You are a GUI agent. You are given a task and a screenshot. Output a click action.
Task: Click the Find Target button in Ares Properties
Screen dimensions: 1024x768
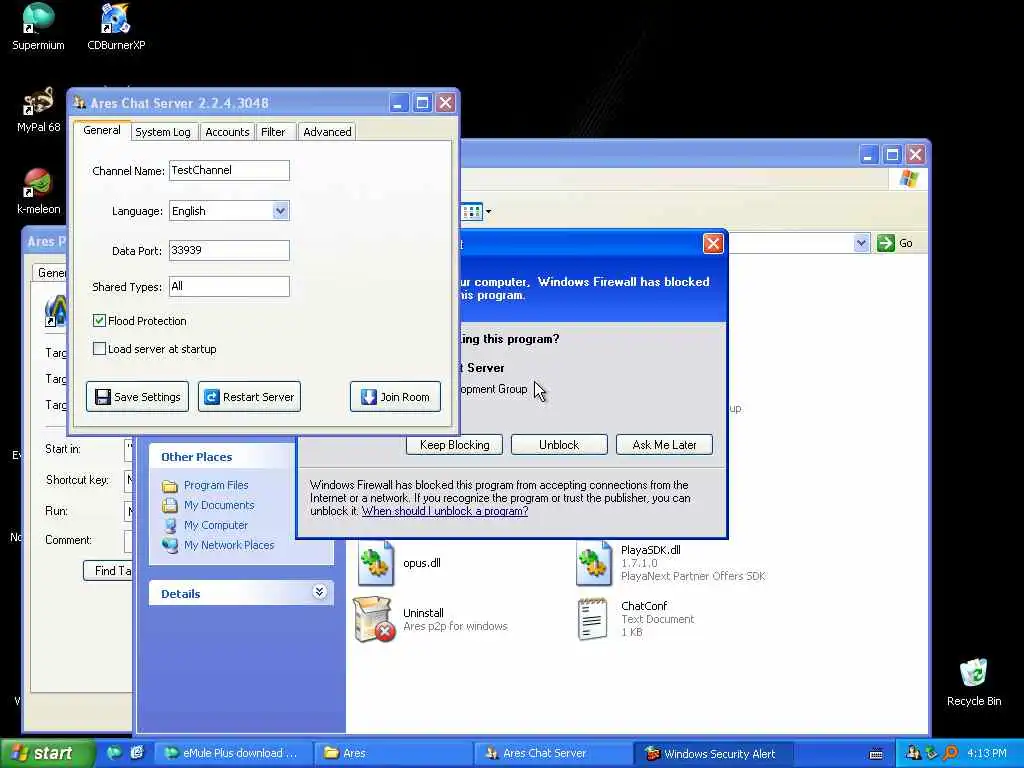tap(108, 571)
